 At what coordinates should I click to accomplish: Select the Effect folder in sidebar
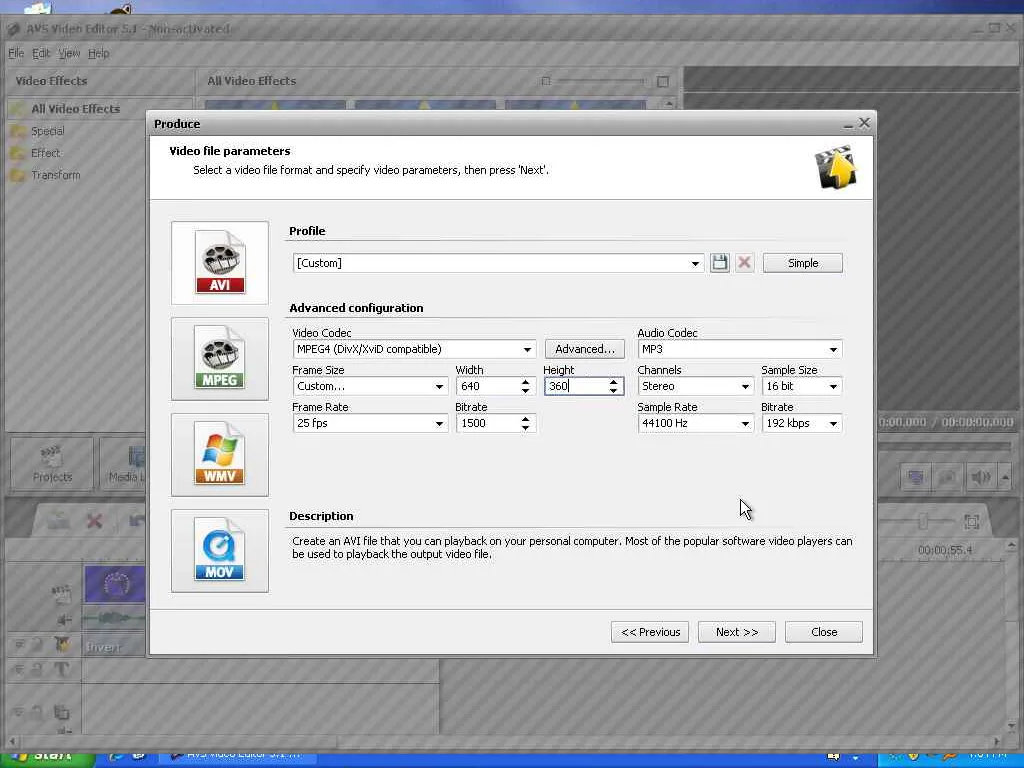click(x=46, y=153)
